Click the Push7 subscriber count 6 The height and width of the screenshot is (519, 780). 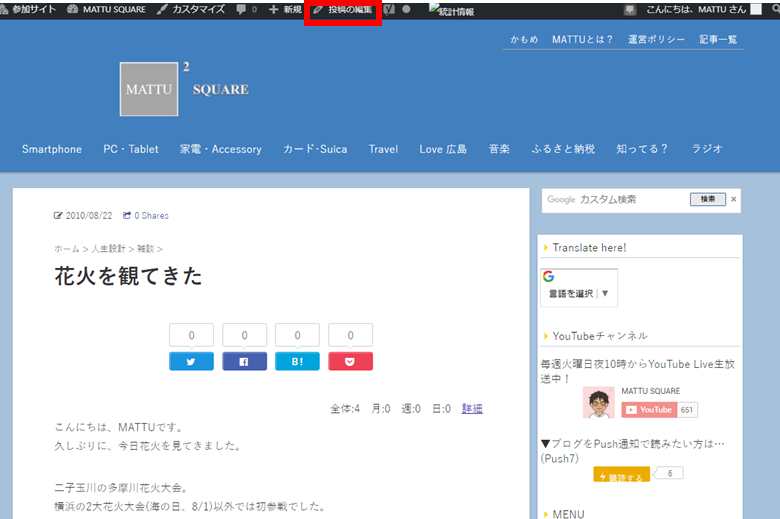pyautogui.click(x=670, y=473)
